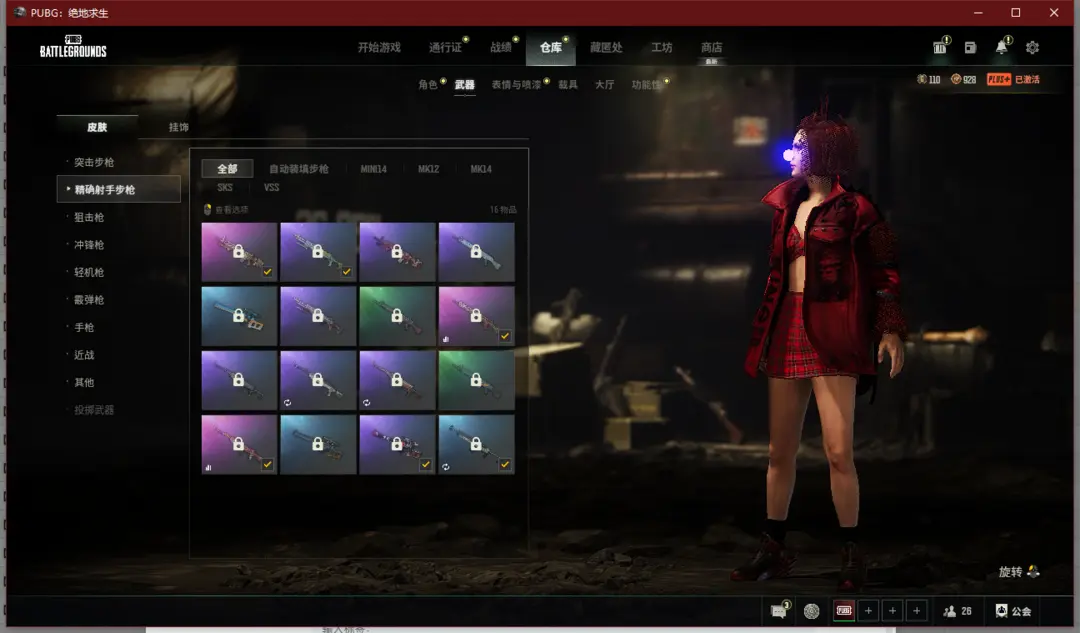Click the bars icon on fourth-row first skin
Image resolution: width=1080 pixels, height=633 pixels.
point(208,467)
